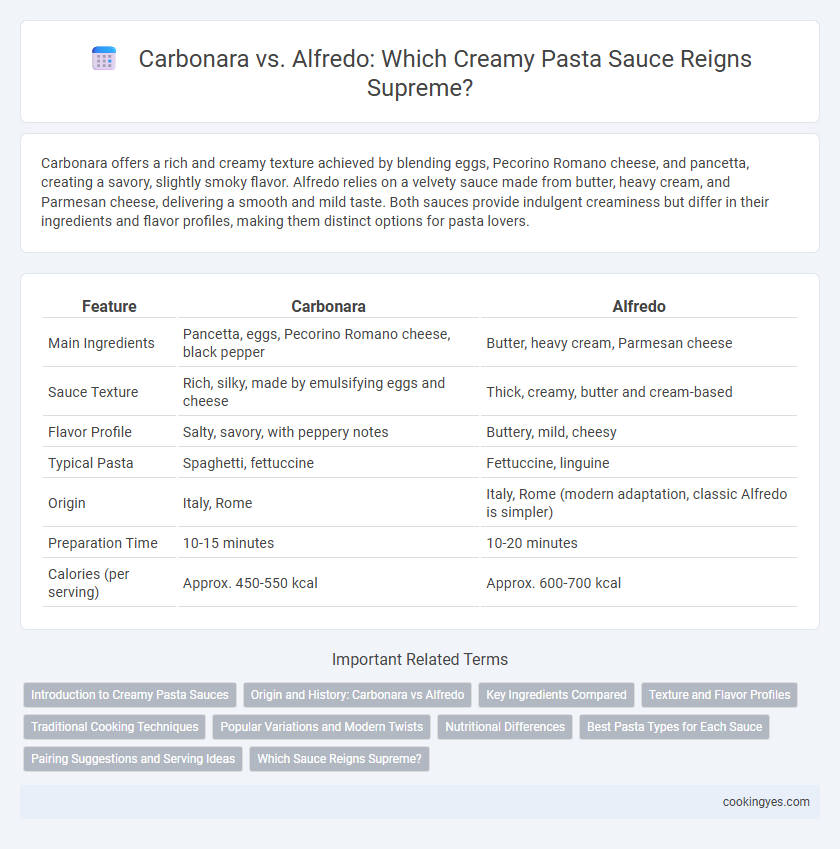Screen dimensions: 840x849
Task: Select the Main Ingredients row label
Action: (x=101, y=343)
